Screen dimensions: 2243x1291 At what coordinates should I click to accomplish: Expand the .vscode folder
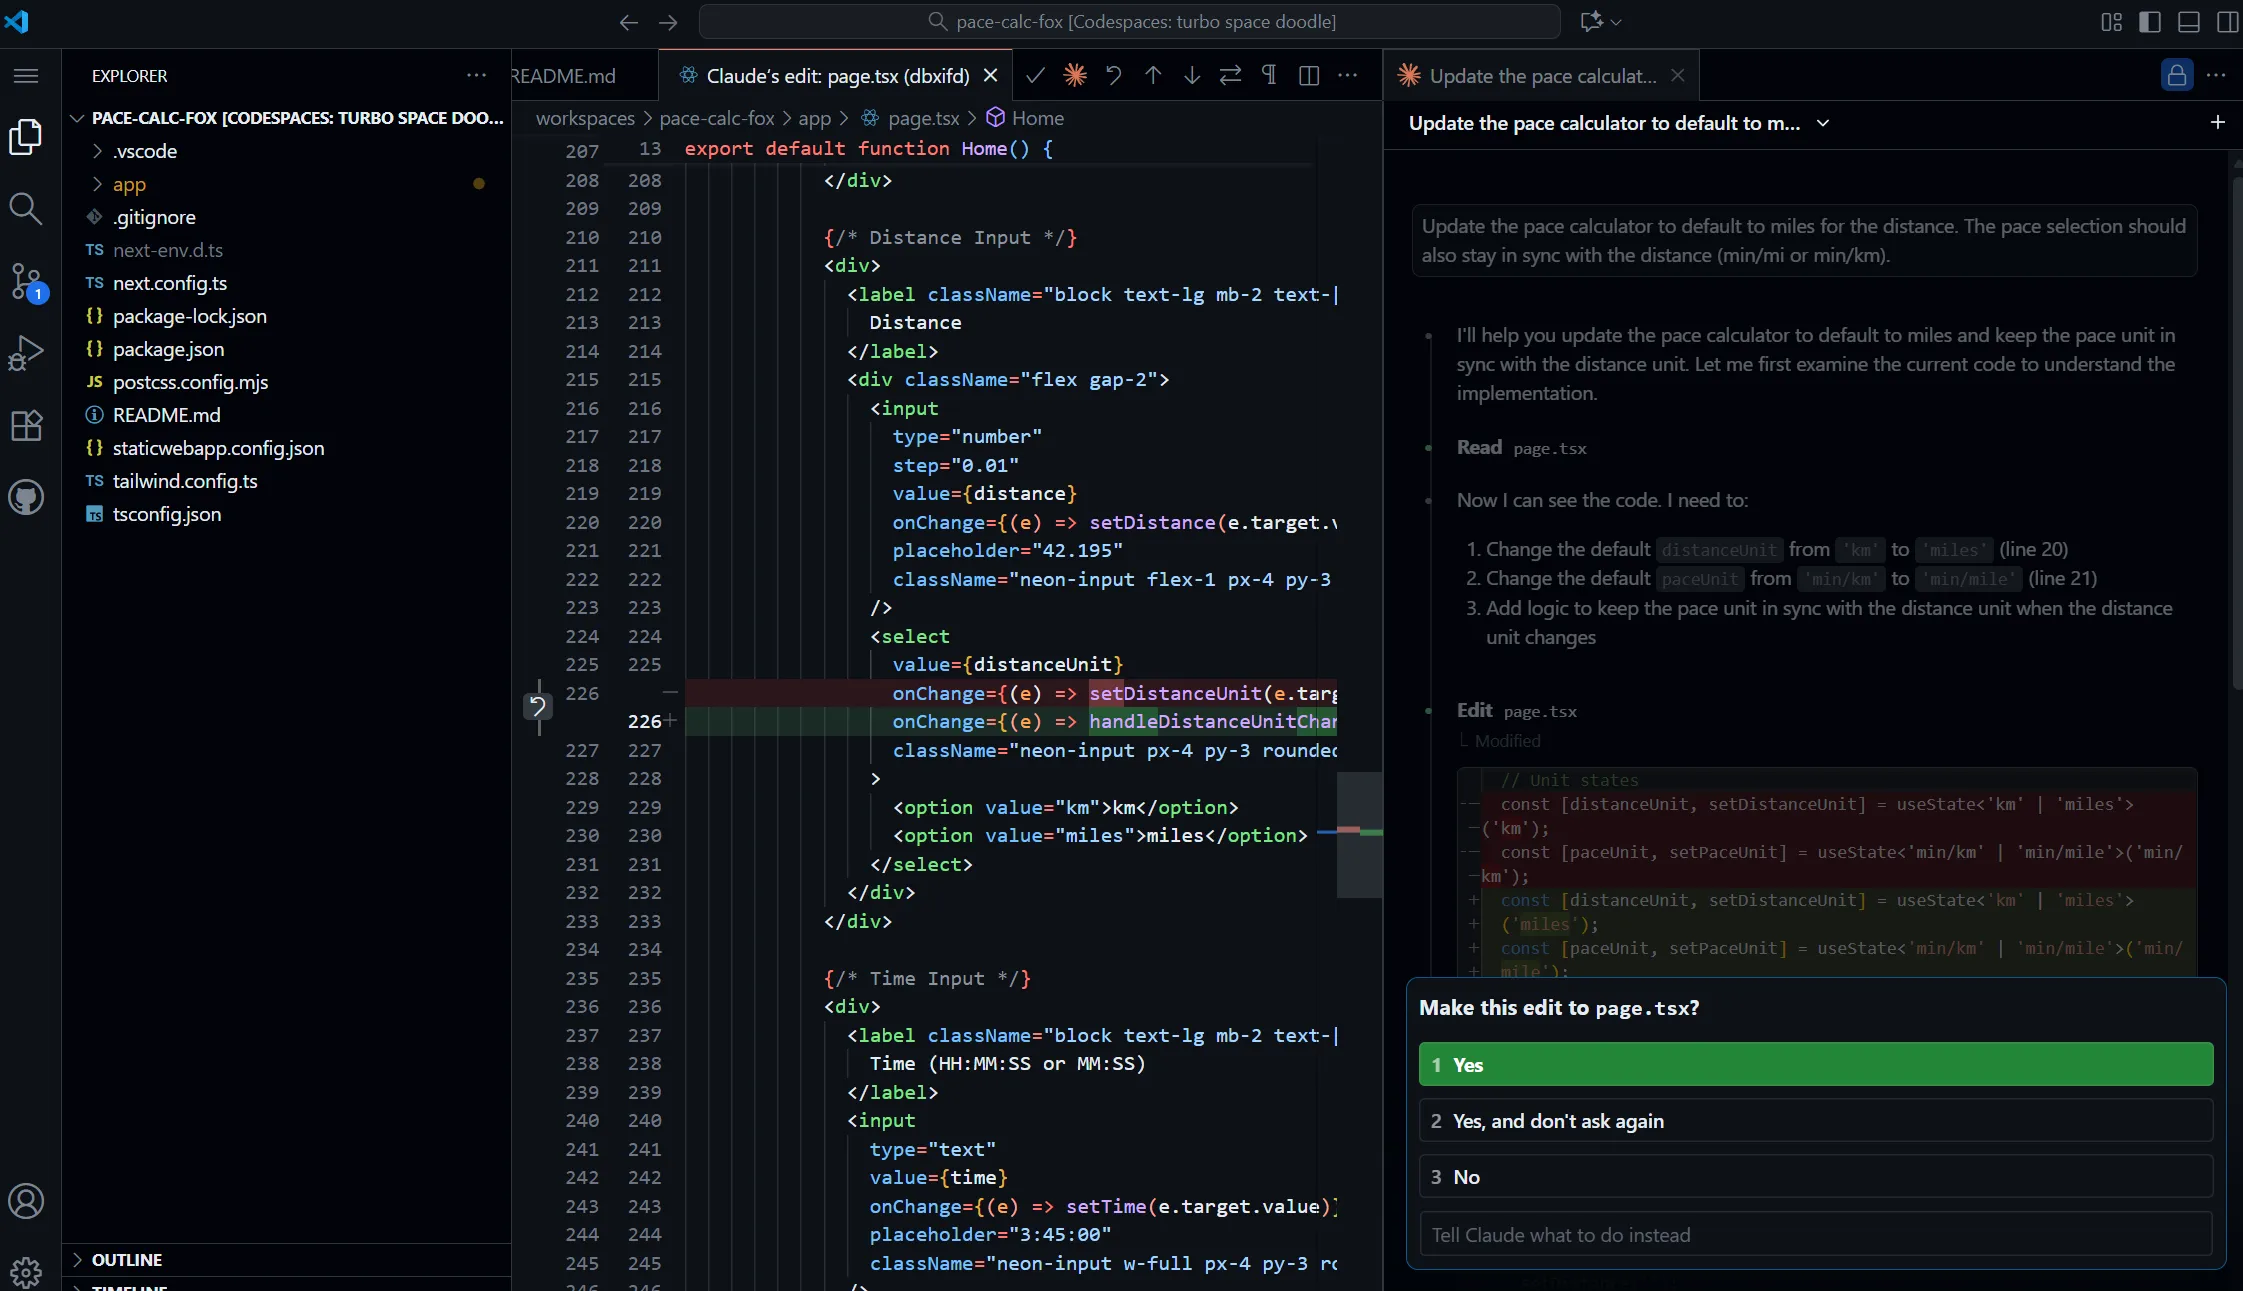(x=143, y=151)
